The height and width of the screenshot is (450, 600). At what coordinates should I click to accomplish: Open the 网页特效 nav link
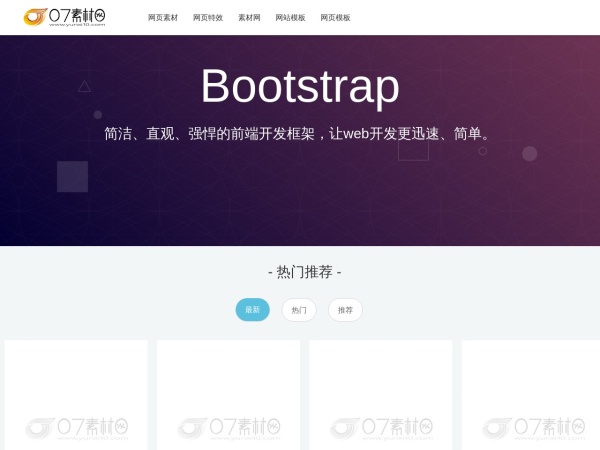click(208, 18)
